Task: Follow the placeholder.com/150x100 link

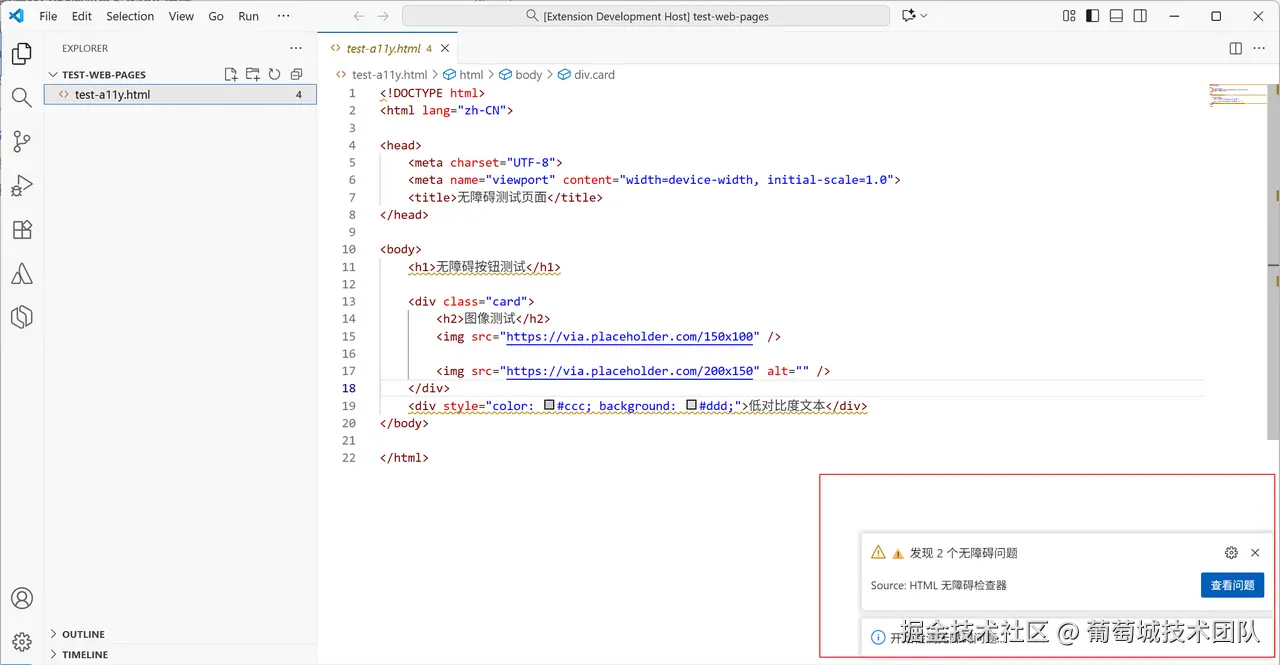Action: pos(632,337)
